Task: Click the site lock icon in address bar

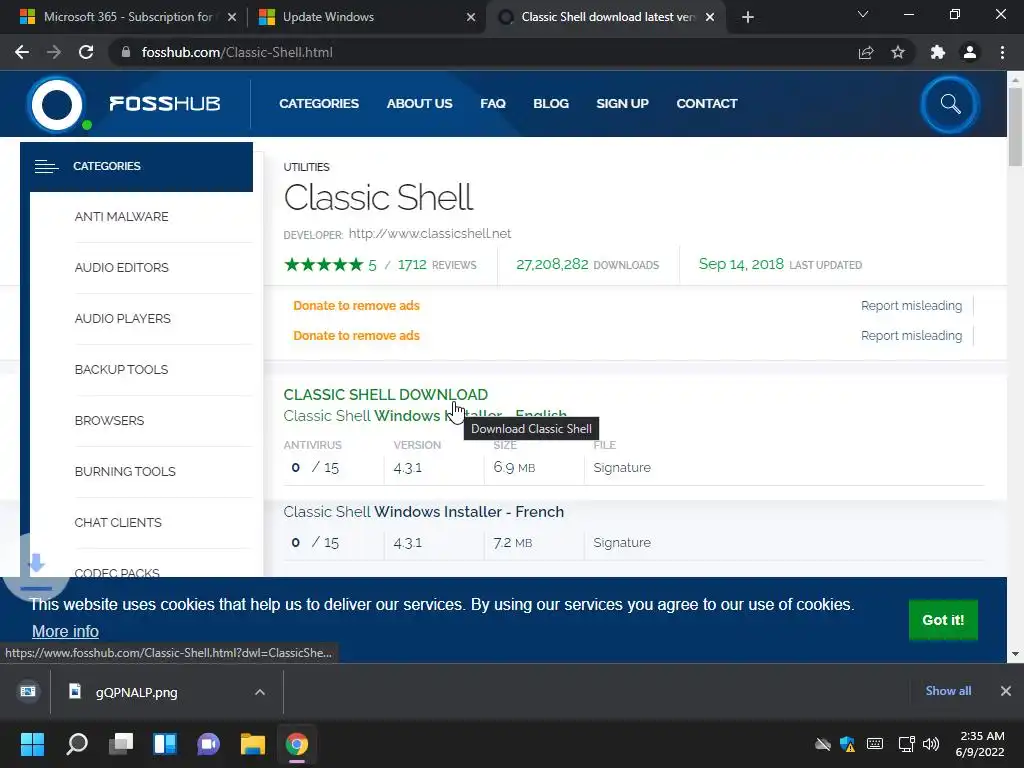Action: point(126,52)
